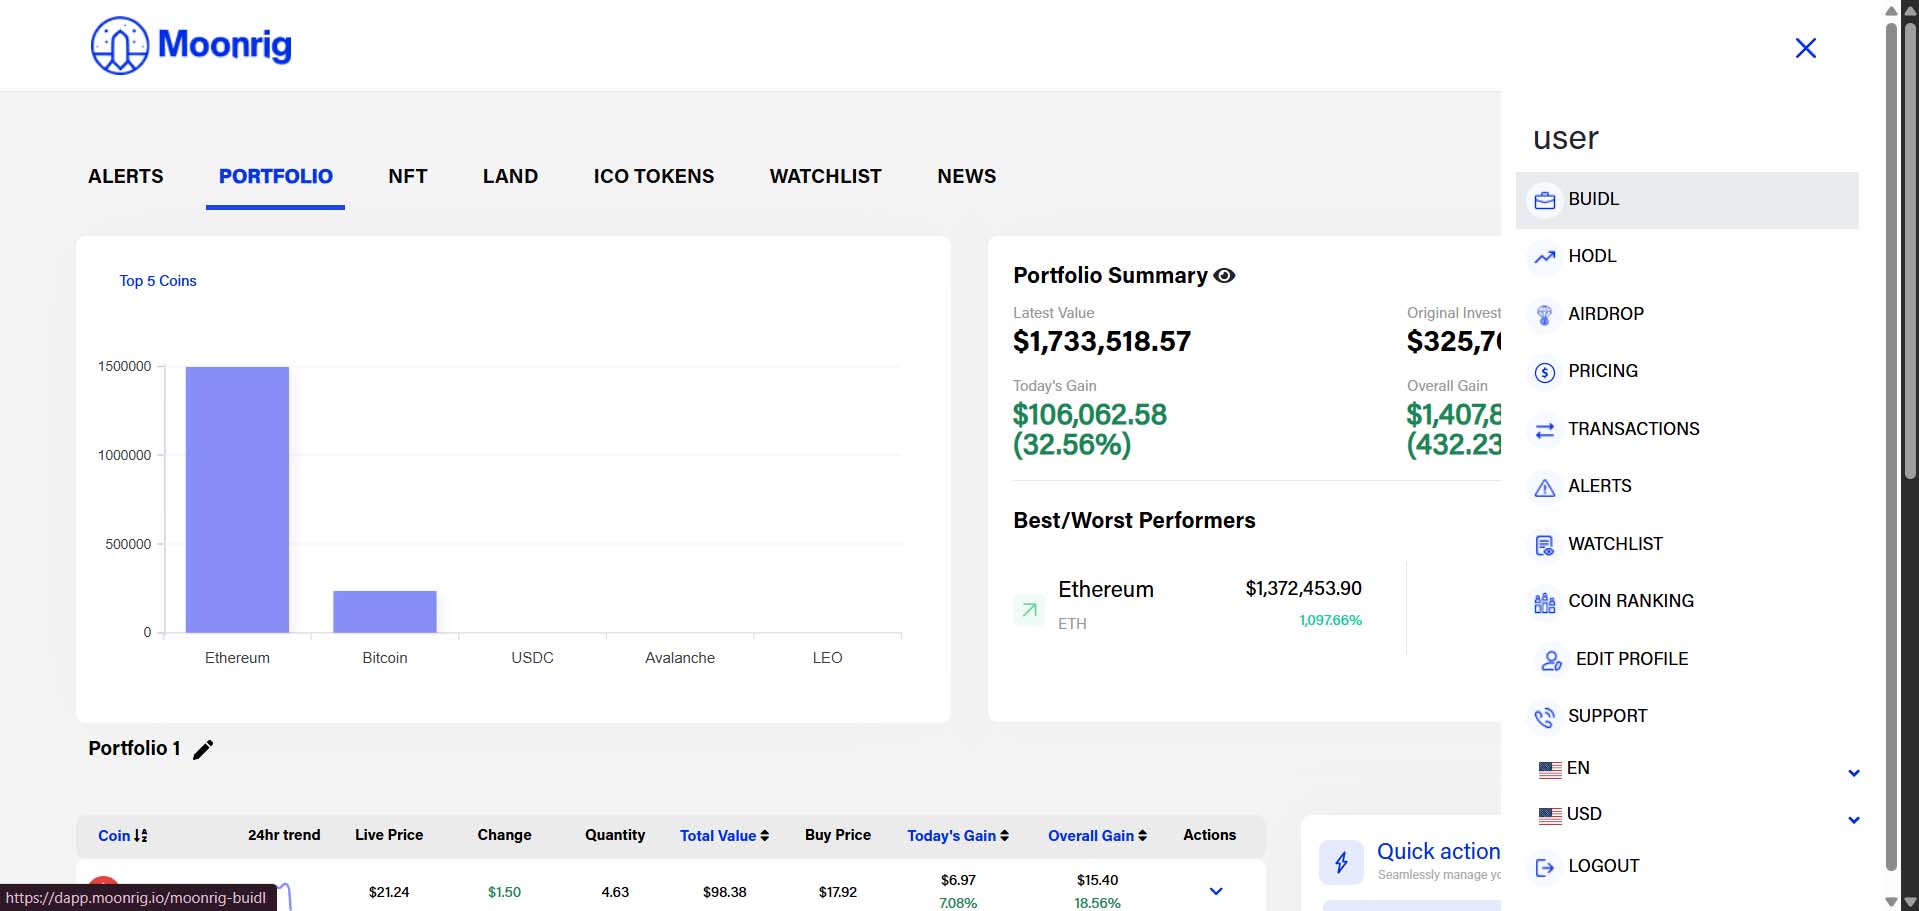Click the BUIDL briefcase icon
This screenshot has width=1919, height=911.
pos(1545,200)
